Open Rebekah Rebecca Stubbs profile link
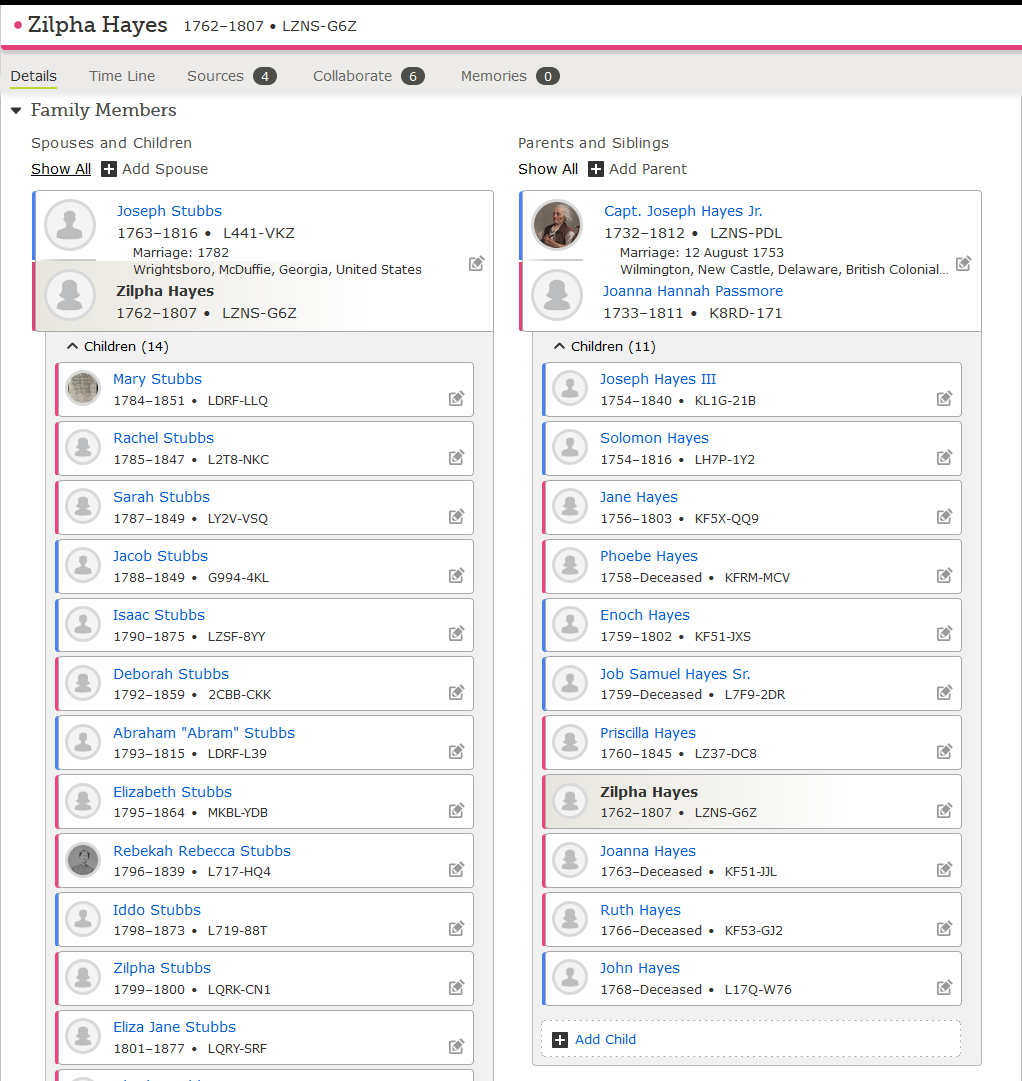 [202, 851]
